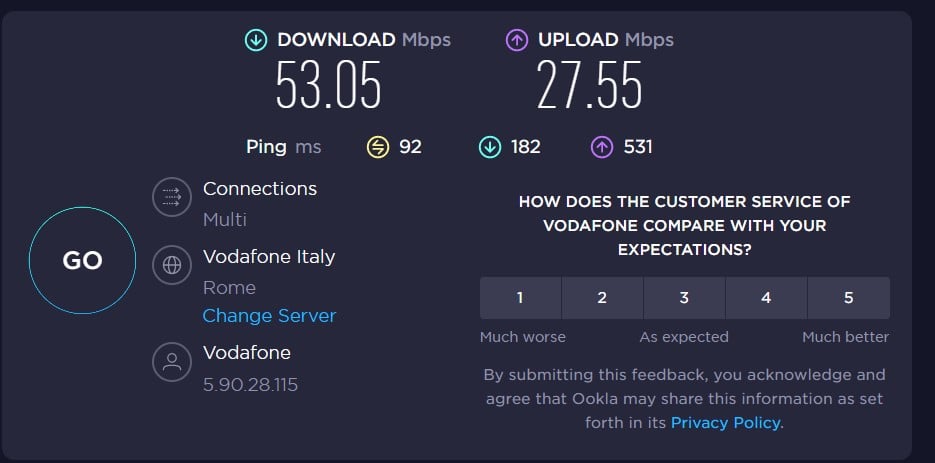Rate customer service 5 (Much better)
Viewport: 935px width, 463px height.
point(849,298)
